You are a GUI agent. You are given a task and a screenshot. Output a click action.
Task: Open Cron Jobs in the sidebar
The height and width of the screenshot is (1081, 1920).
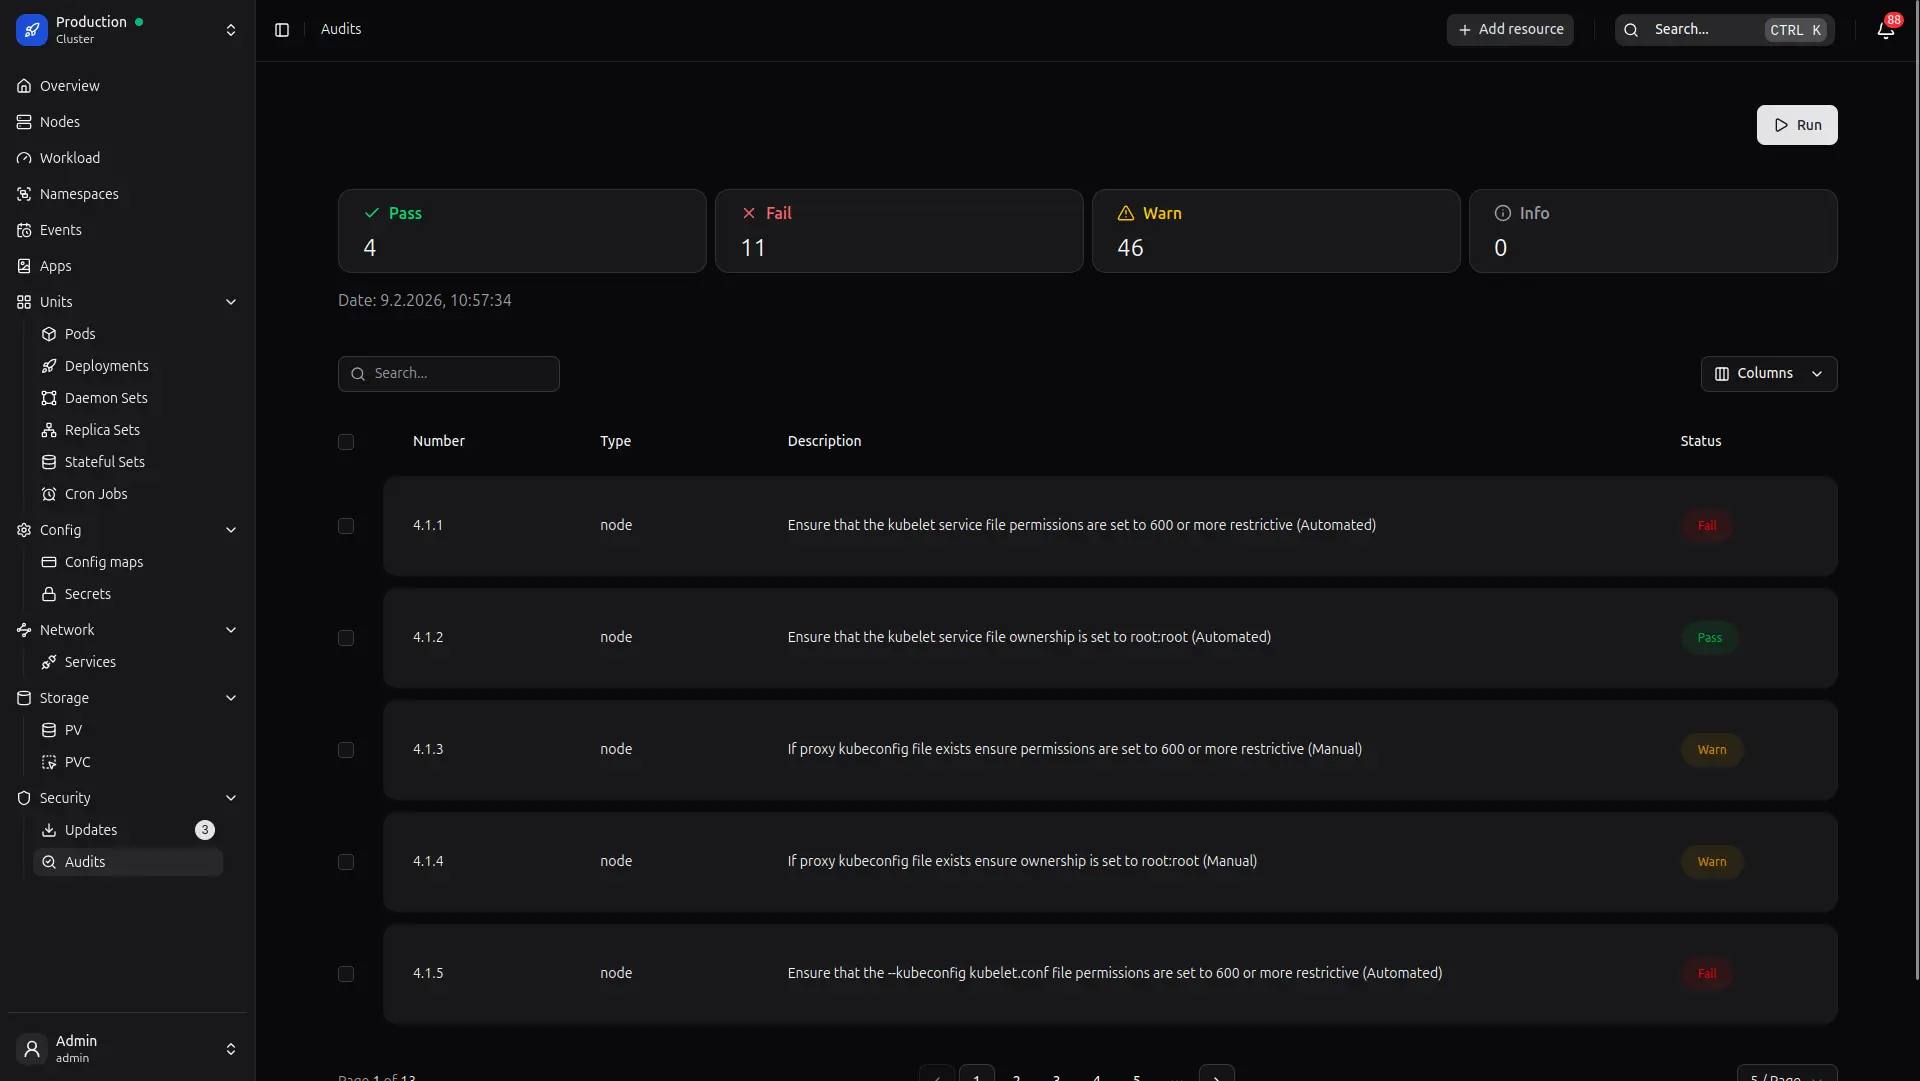96,494
